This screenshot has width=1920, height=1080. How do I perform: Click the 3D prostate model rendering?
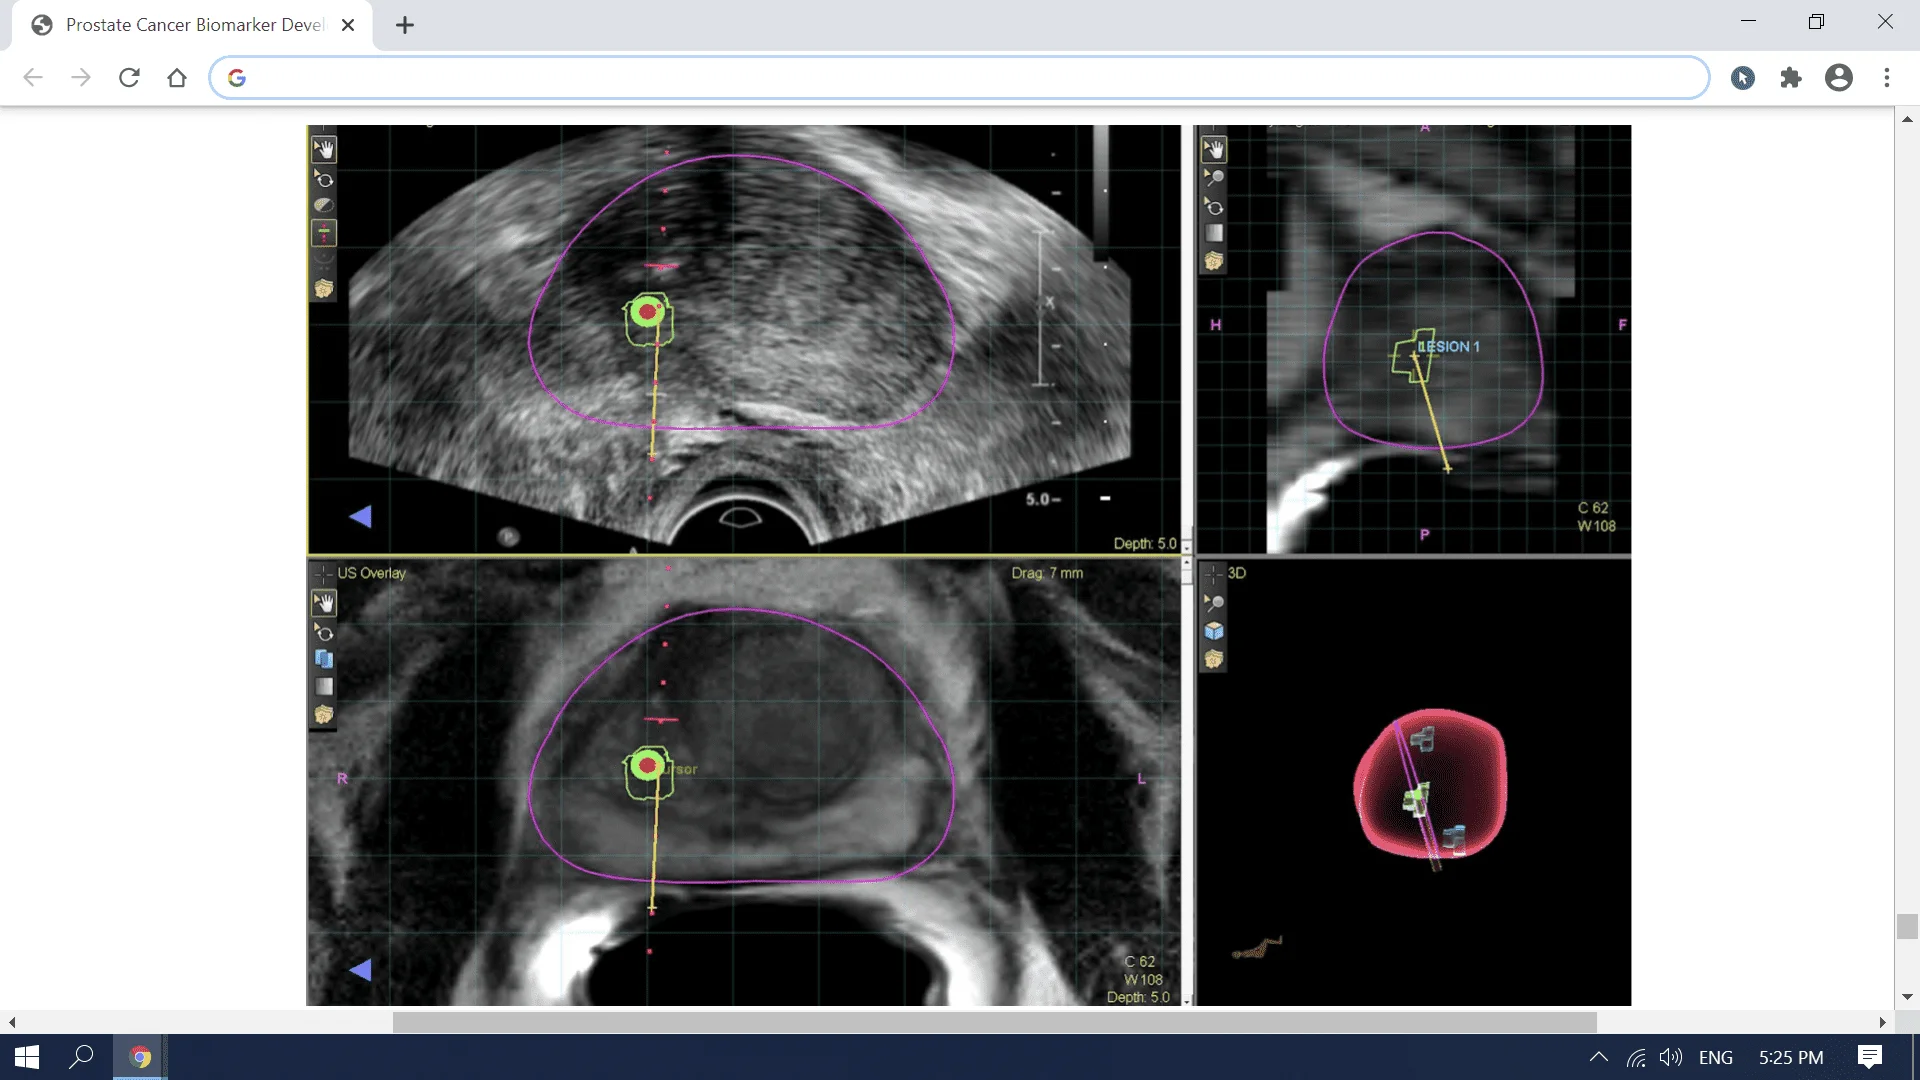tap(1429, 784)
